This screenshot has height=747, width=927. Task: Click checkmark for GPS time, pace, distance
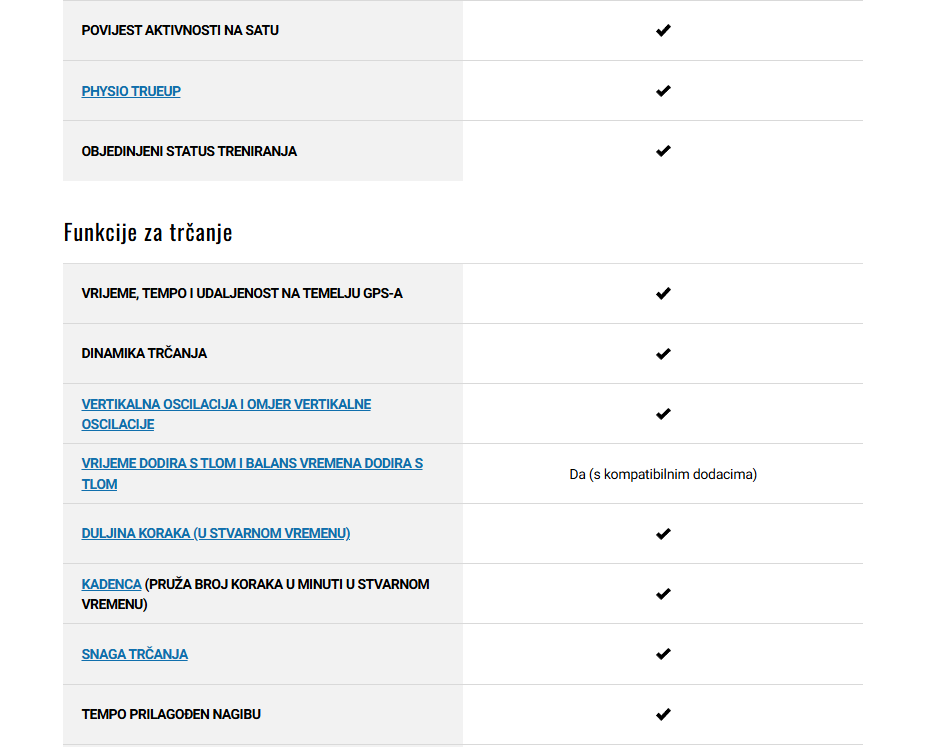(663, 294)
